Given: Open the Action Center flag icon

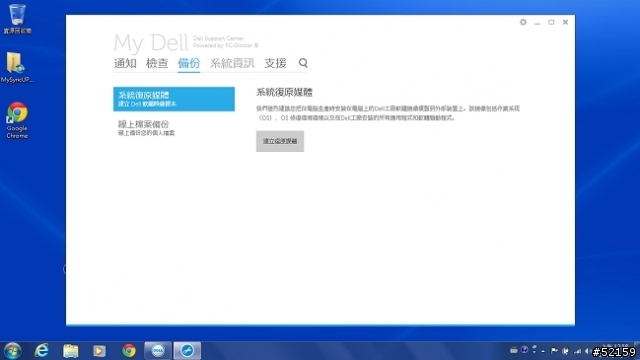Looking at the screenshot, I should (x=554, y=351).
